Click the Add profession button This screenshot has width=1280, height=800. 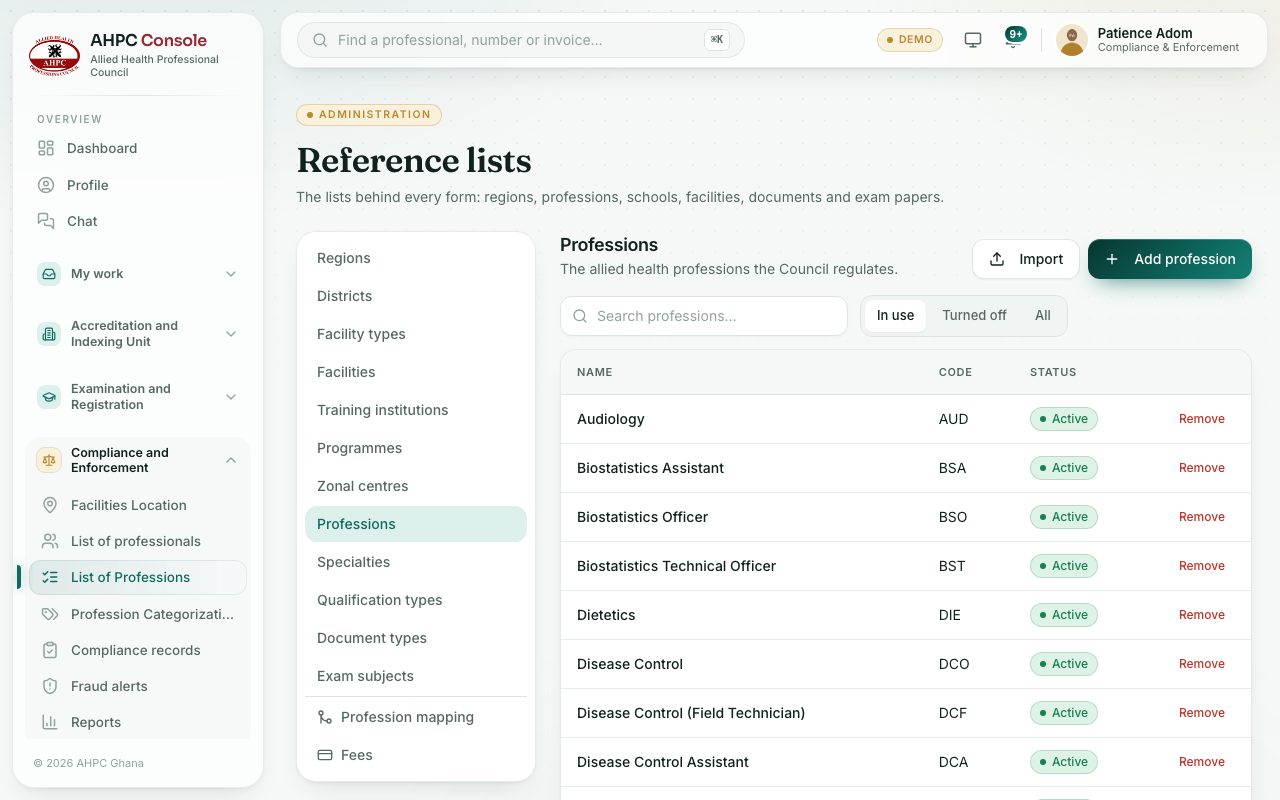click(x=1170, y=259)
